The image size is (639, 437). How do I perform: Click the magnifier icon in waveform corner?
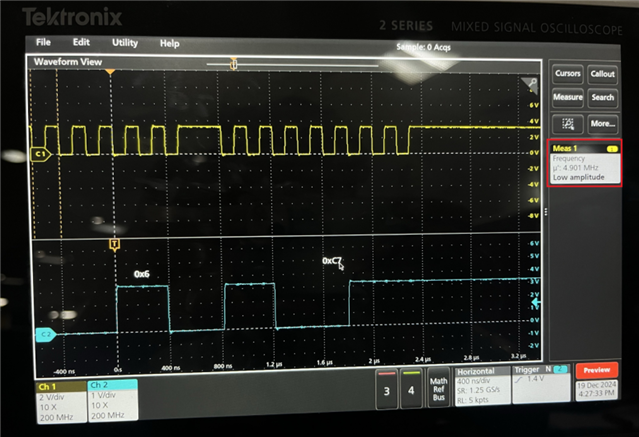pyautogui.click(x=531, y=84)
